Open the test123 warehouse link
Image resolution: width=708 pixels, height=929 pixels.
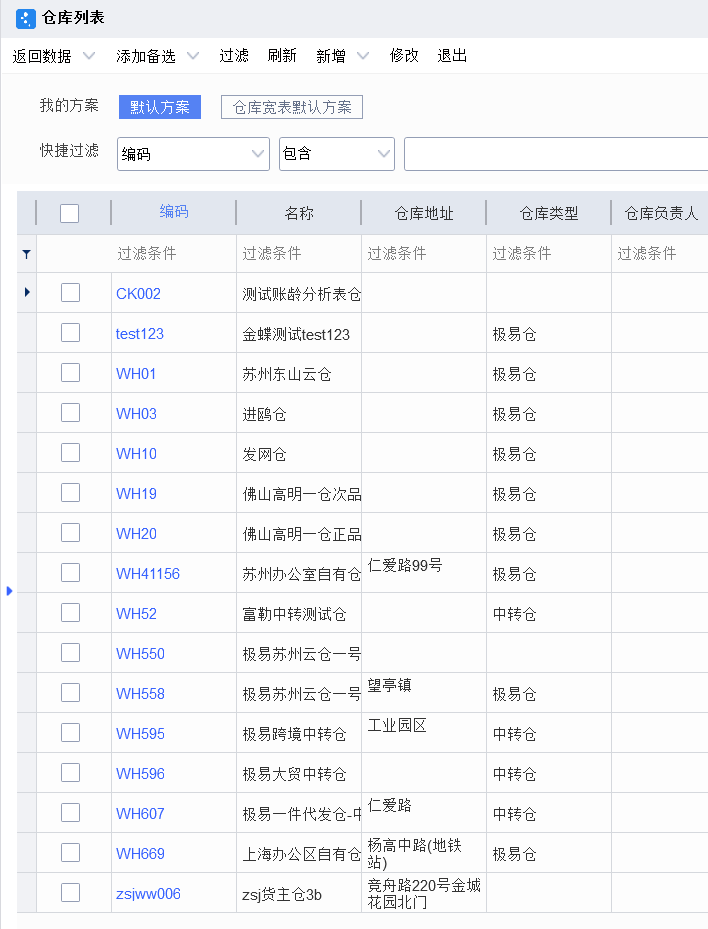pos(139,334)
